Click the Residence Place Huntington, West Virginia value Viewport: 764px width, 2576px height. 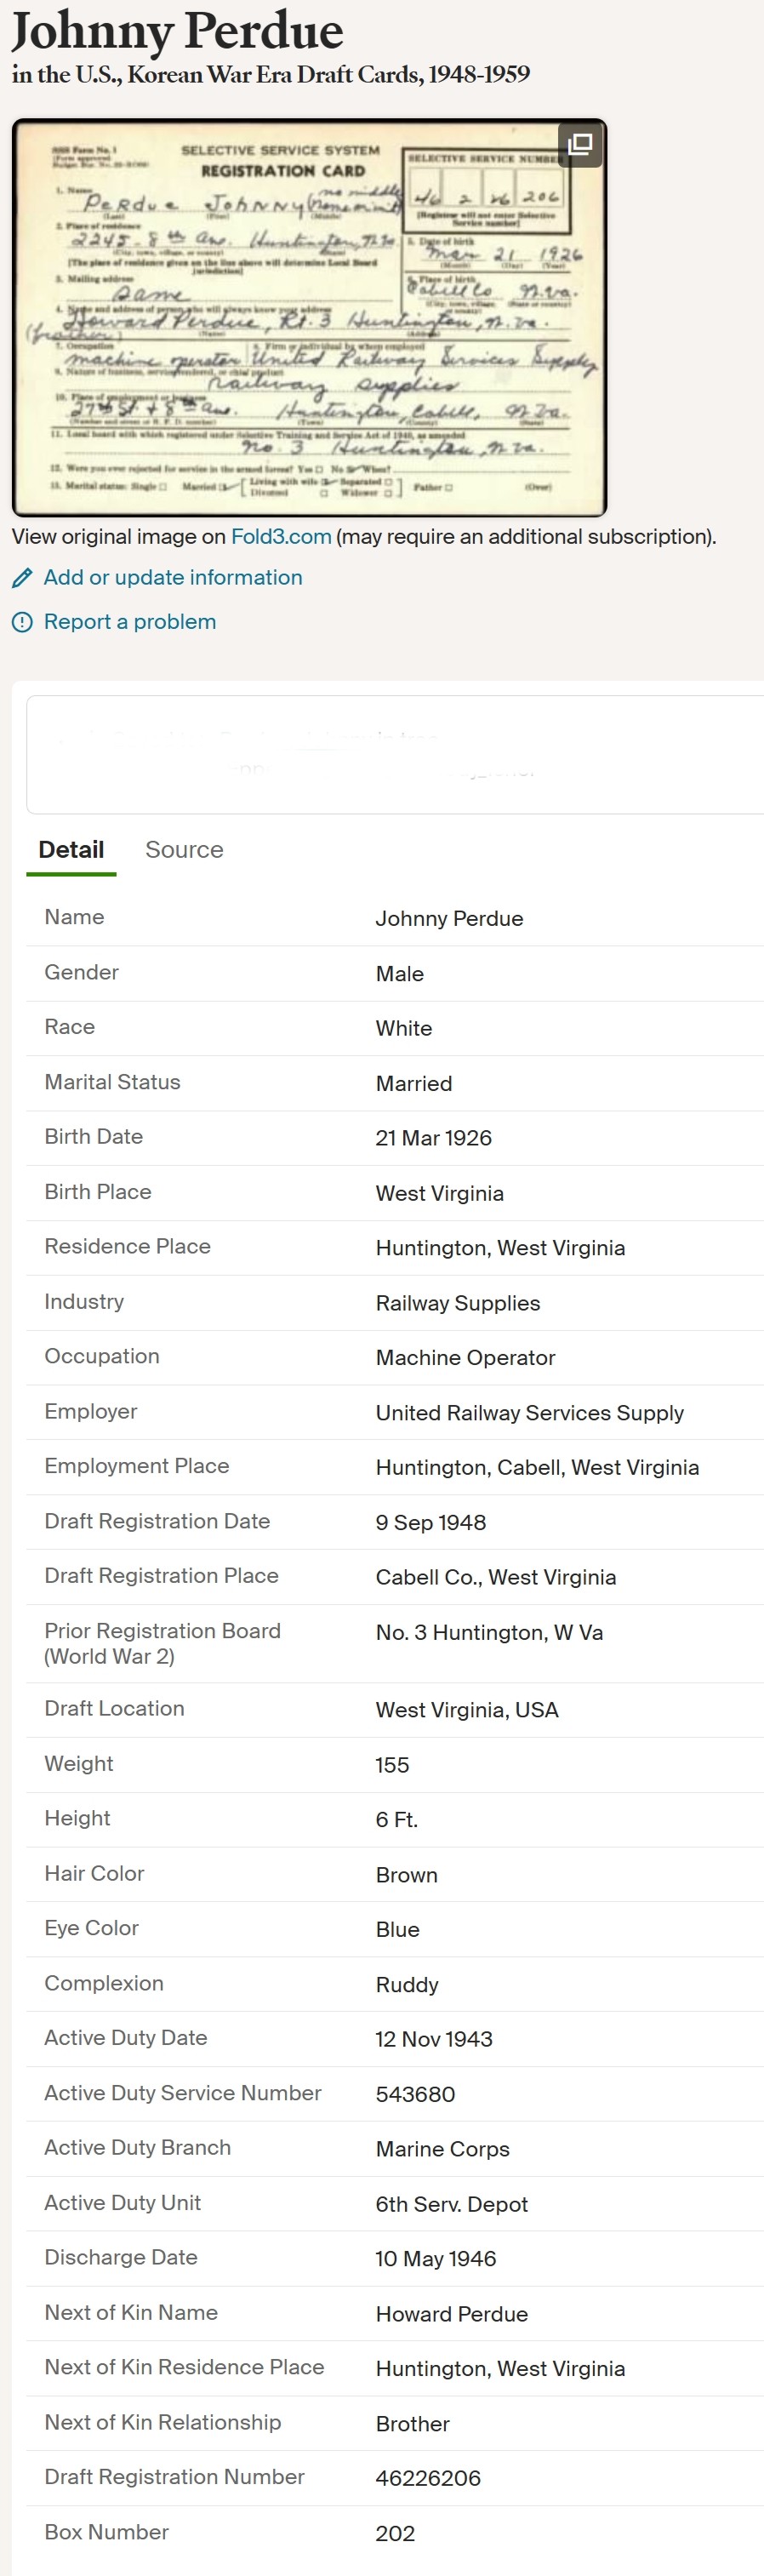tap(500, 1248)
